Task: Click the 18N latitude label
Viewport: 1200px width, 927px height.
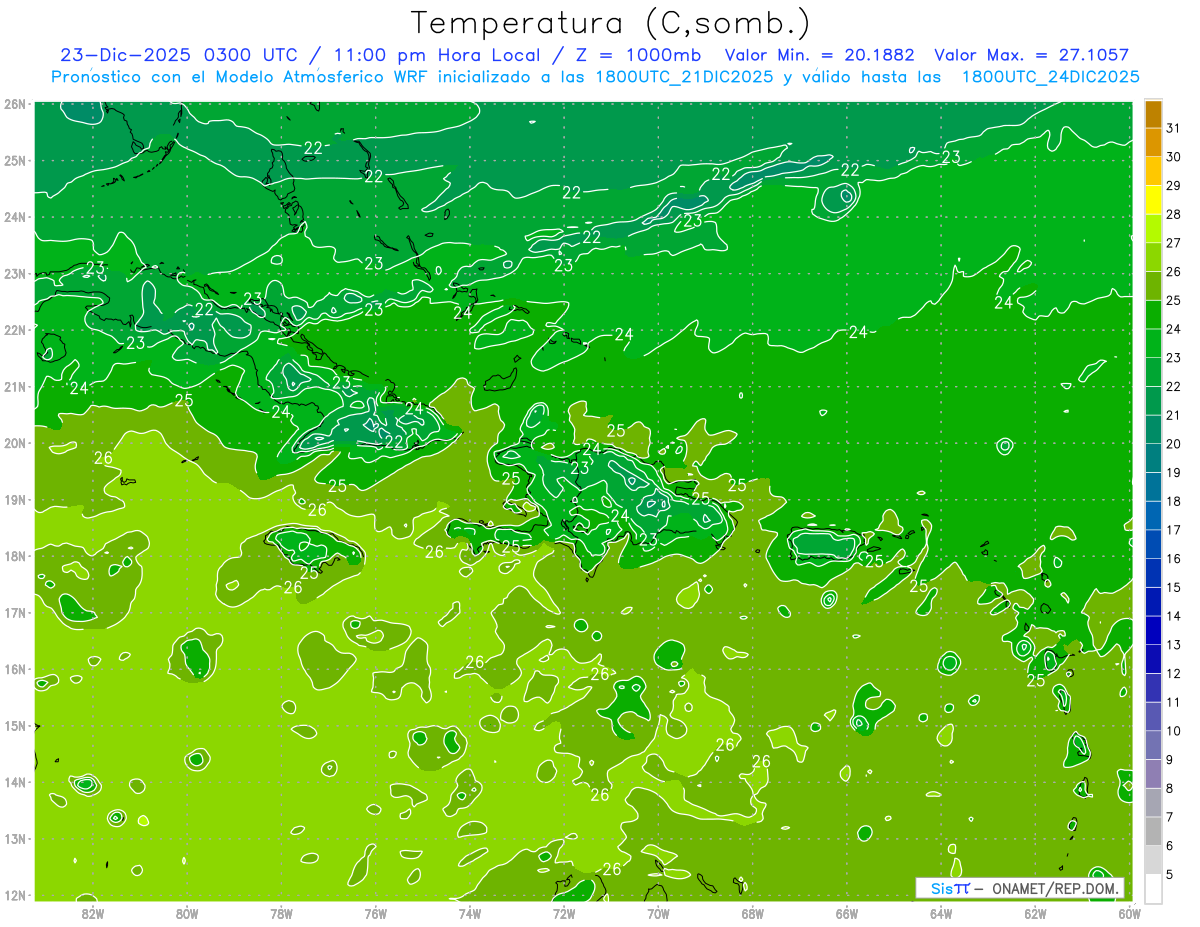Action: pos(15,556)
